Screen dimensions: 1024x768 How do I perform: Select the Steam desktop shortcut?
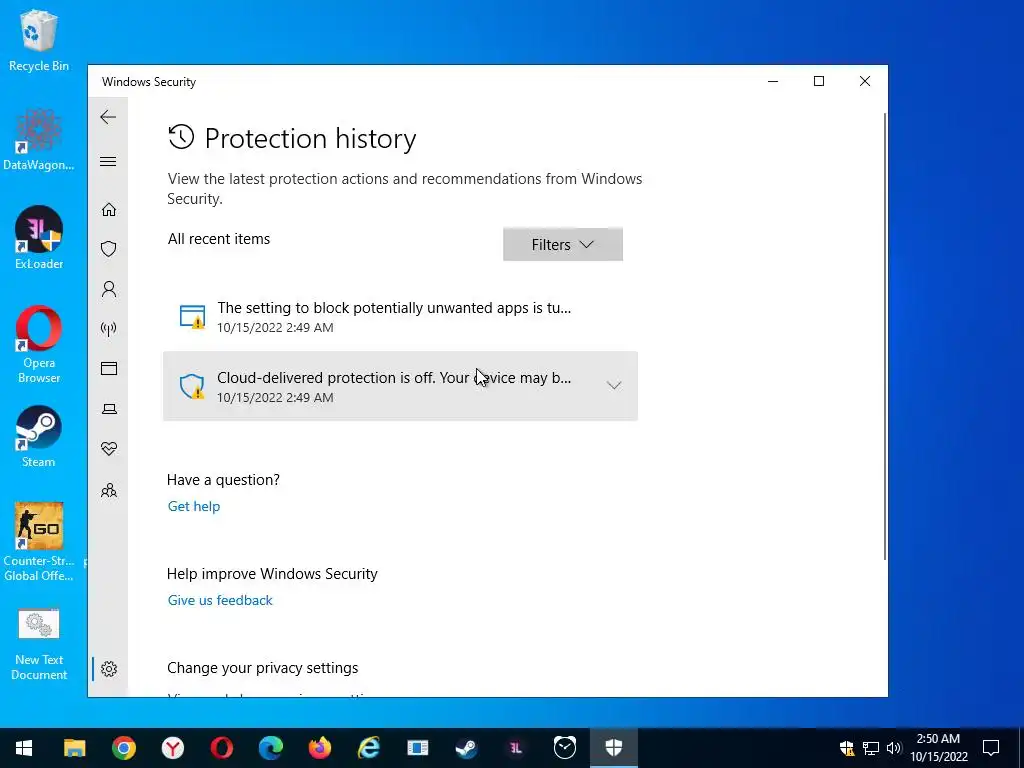click(39, 437)
